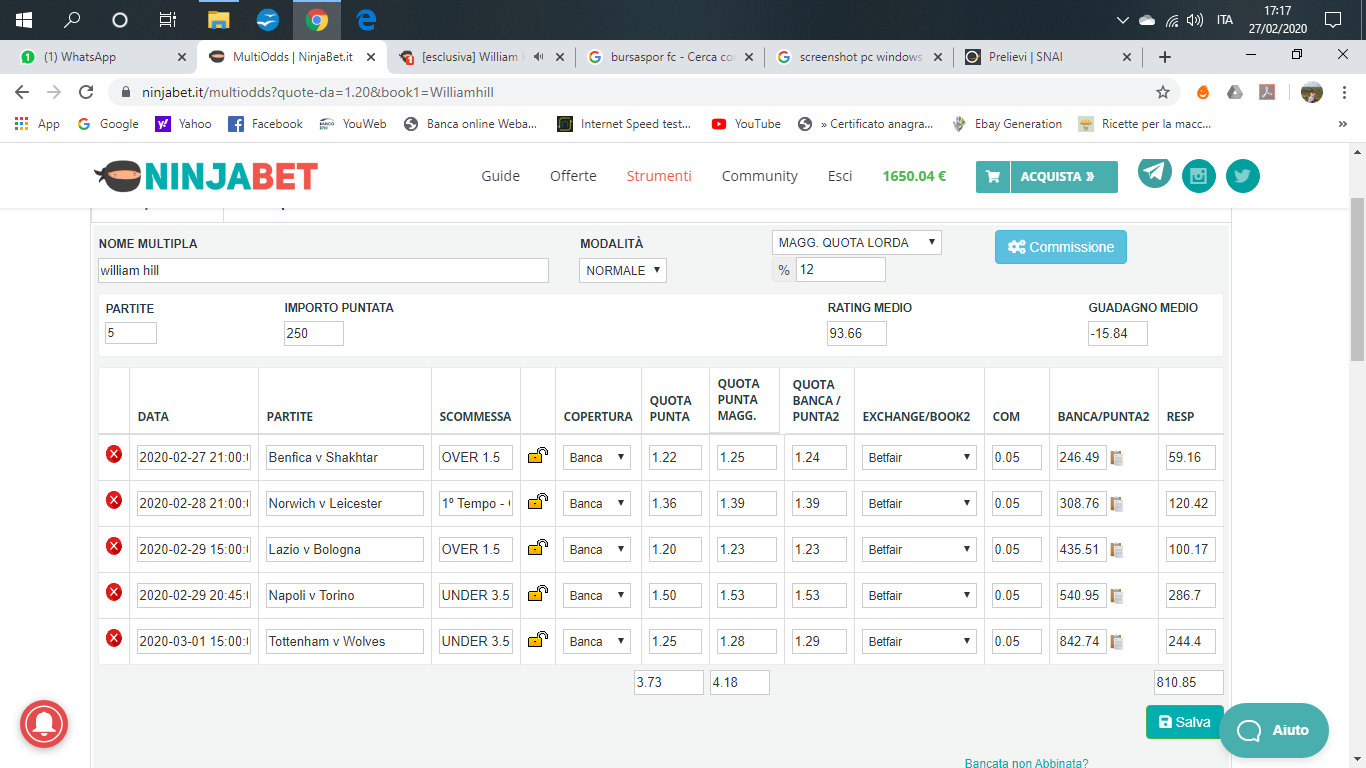Open the Facebook bookmark
The width and height of the screenshot is (1366, 768).
[x=265, y=124]
